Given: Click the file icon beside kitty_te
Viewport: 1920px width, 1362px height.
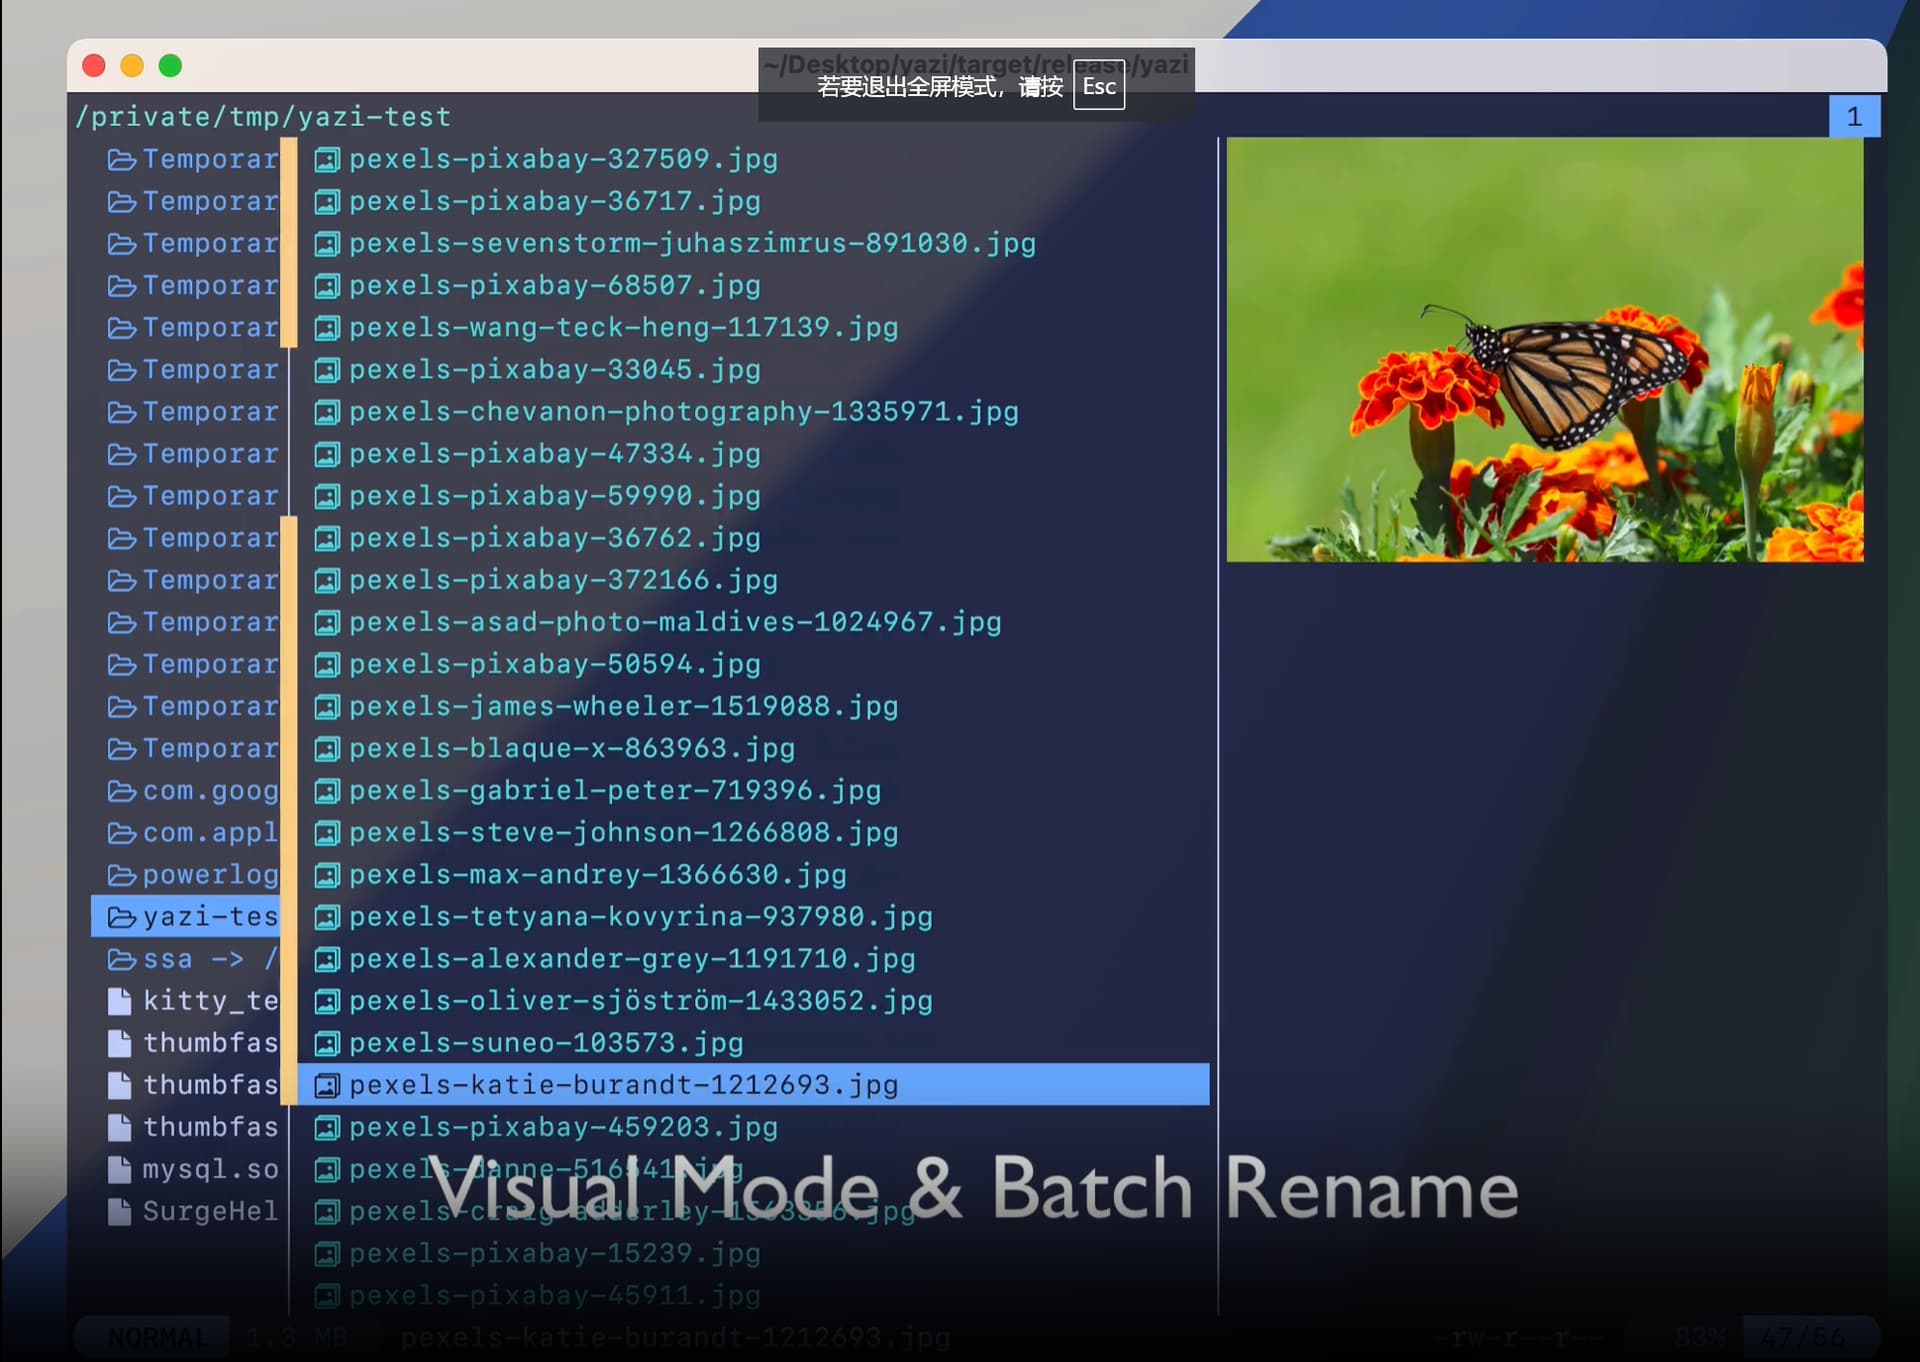Looking at the screenshot, I should point(120,1001).
